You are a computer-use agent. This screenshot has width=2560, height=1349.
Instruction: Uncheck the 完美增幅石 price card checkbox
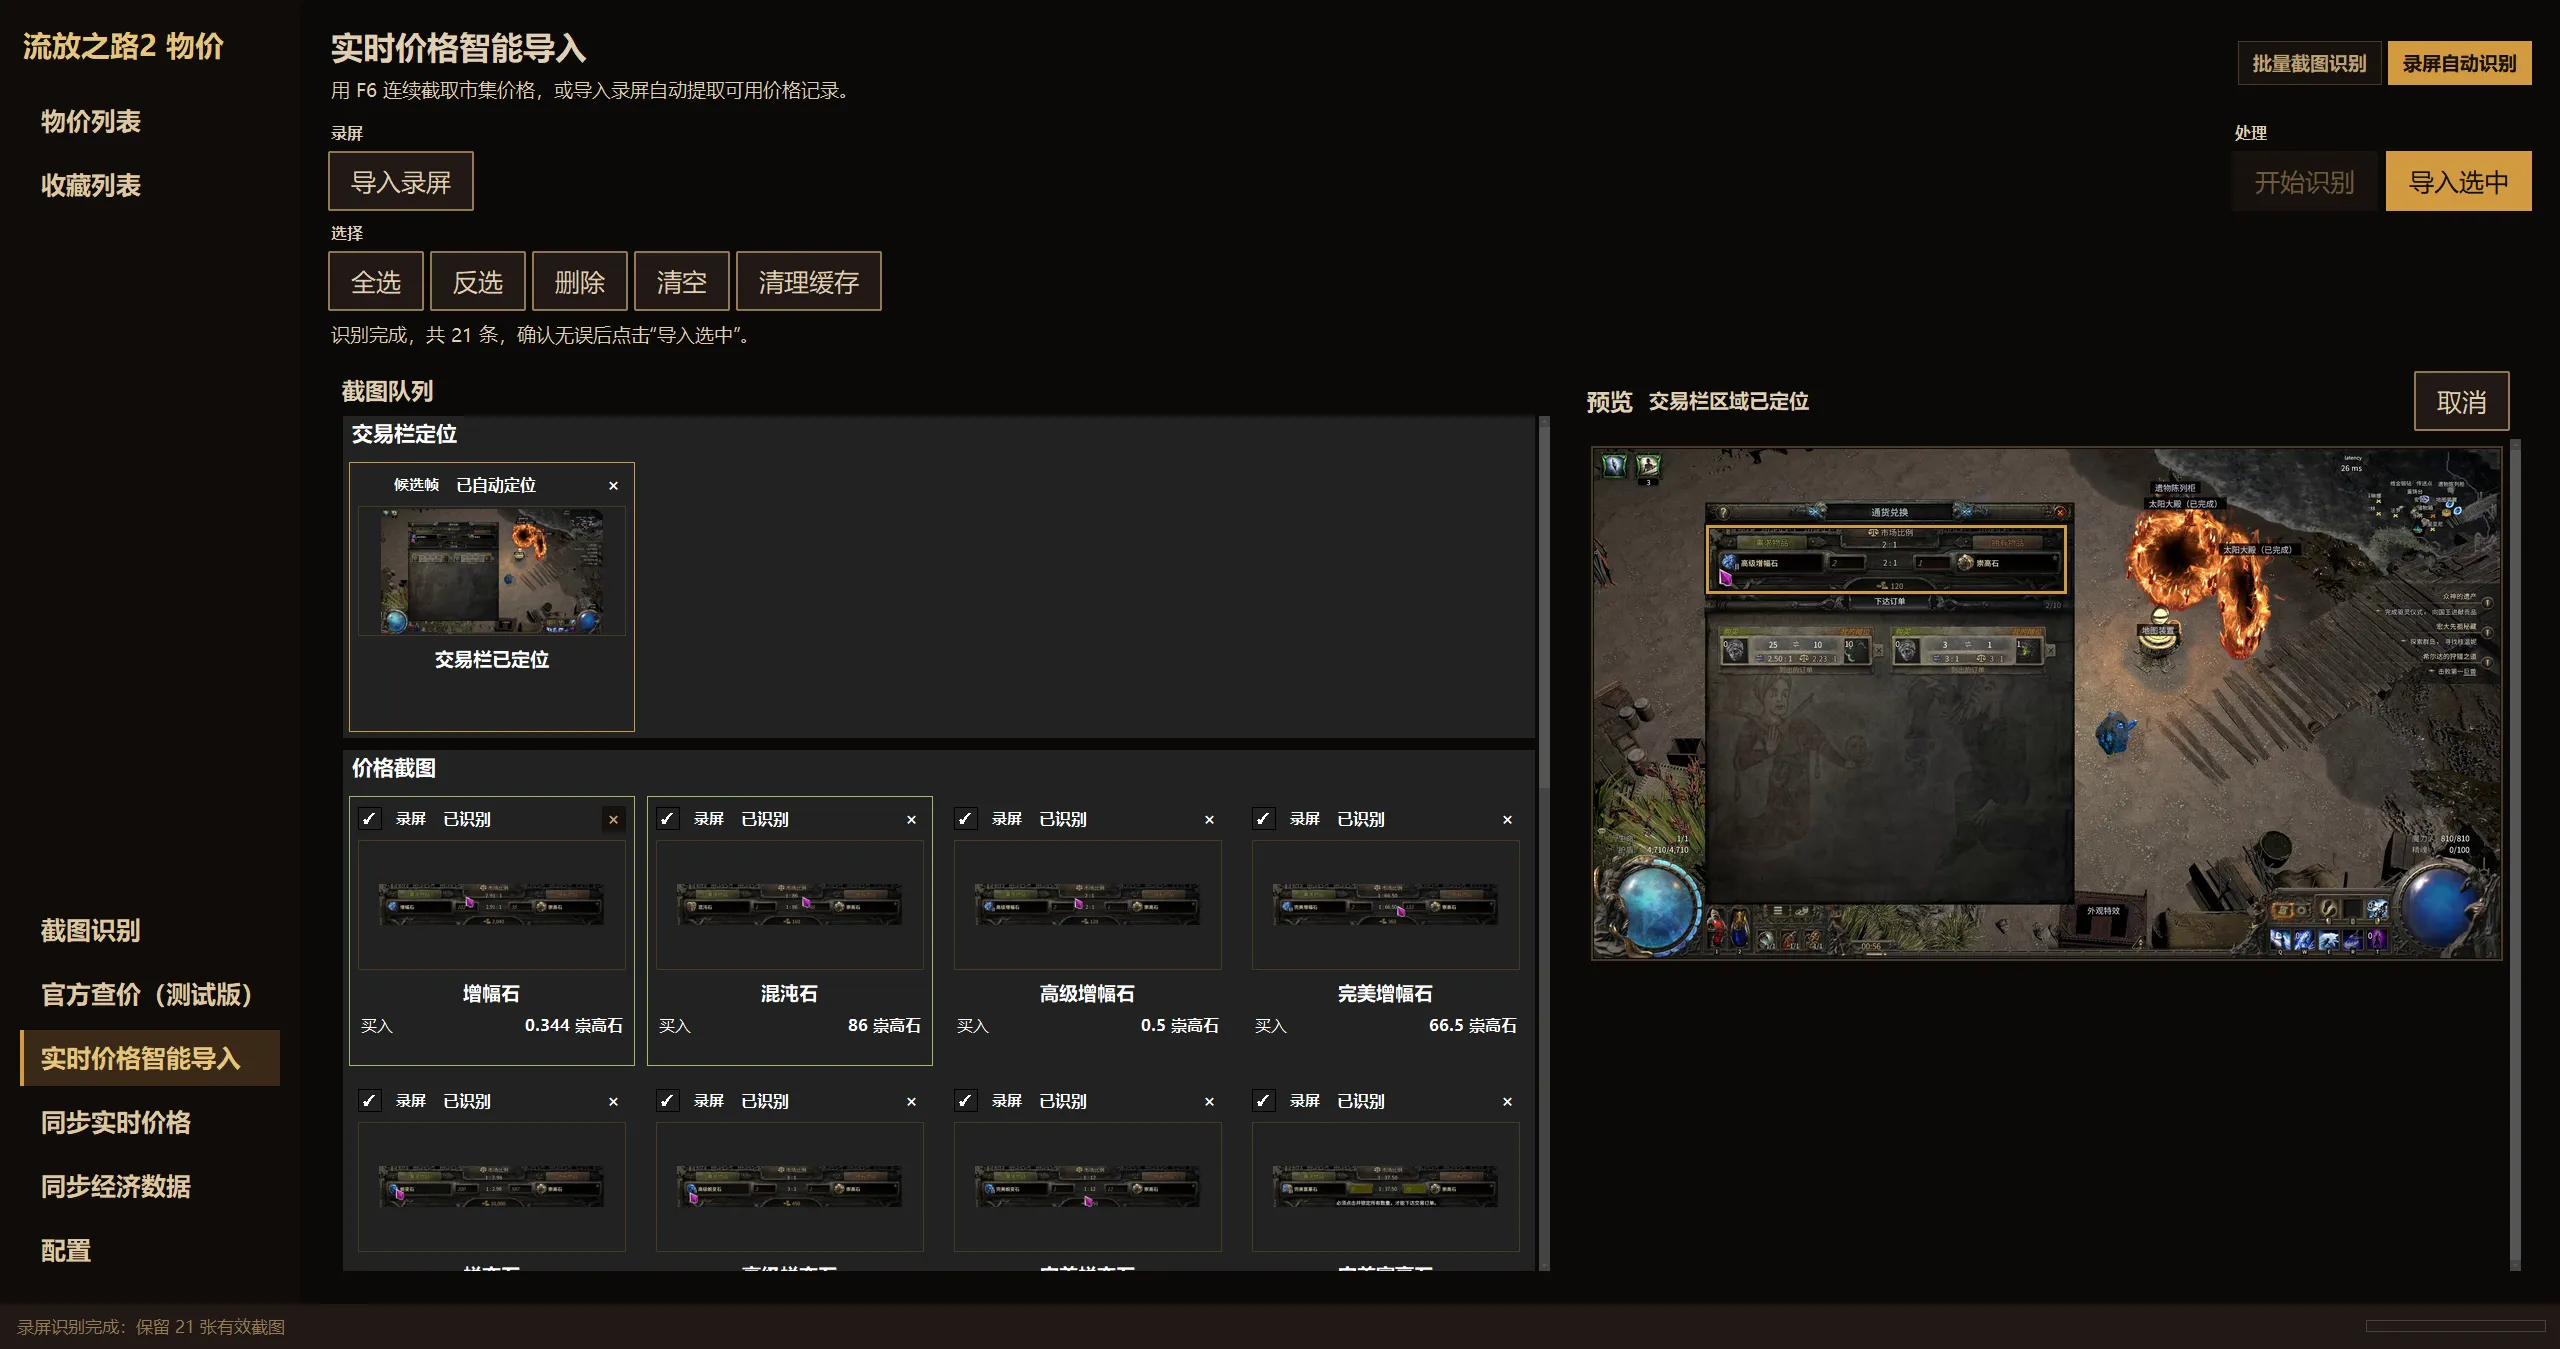pos(1263,819)
